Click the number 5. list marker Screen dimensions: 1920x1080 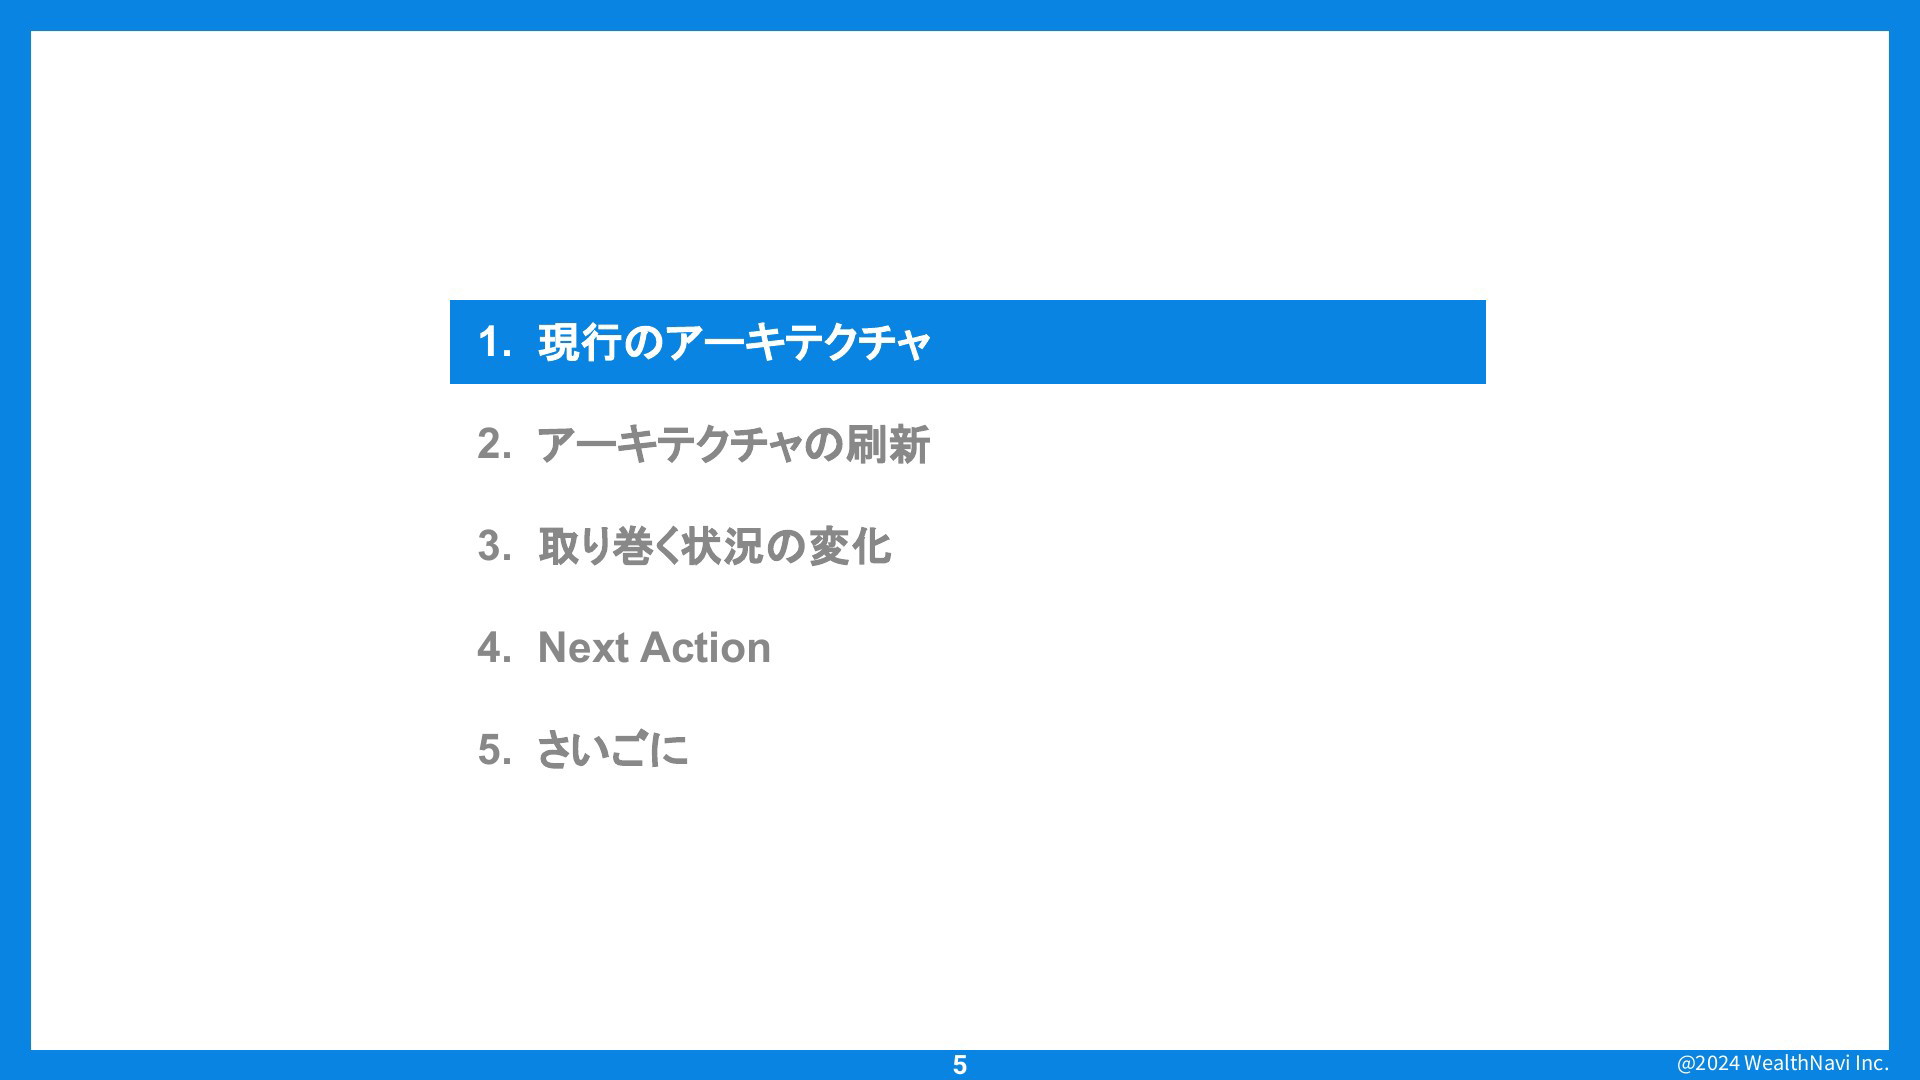494,750
